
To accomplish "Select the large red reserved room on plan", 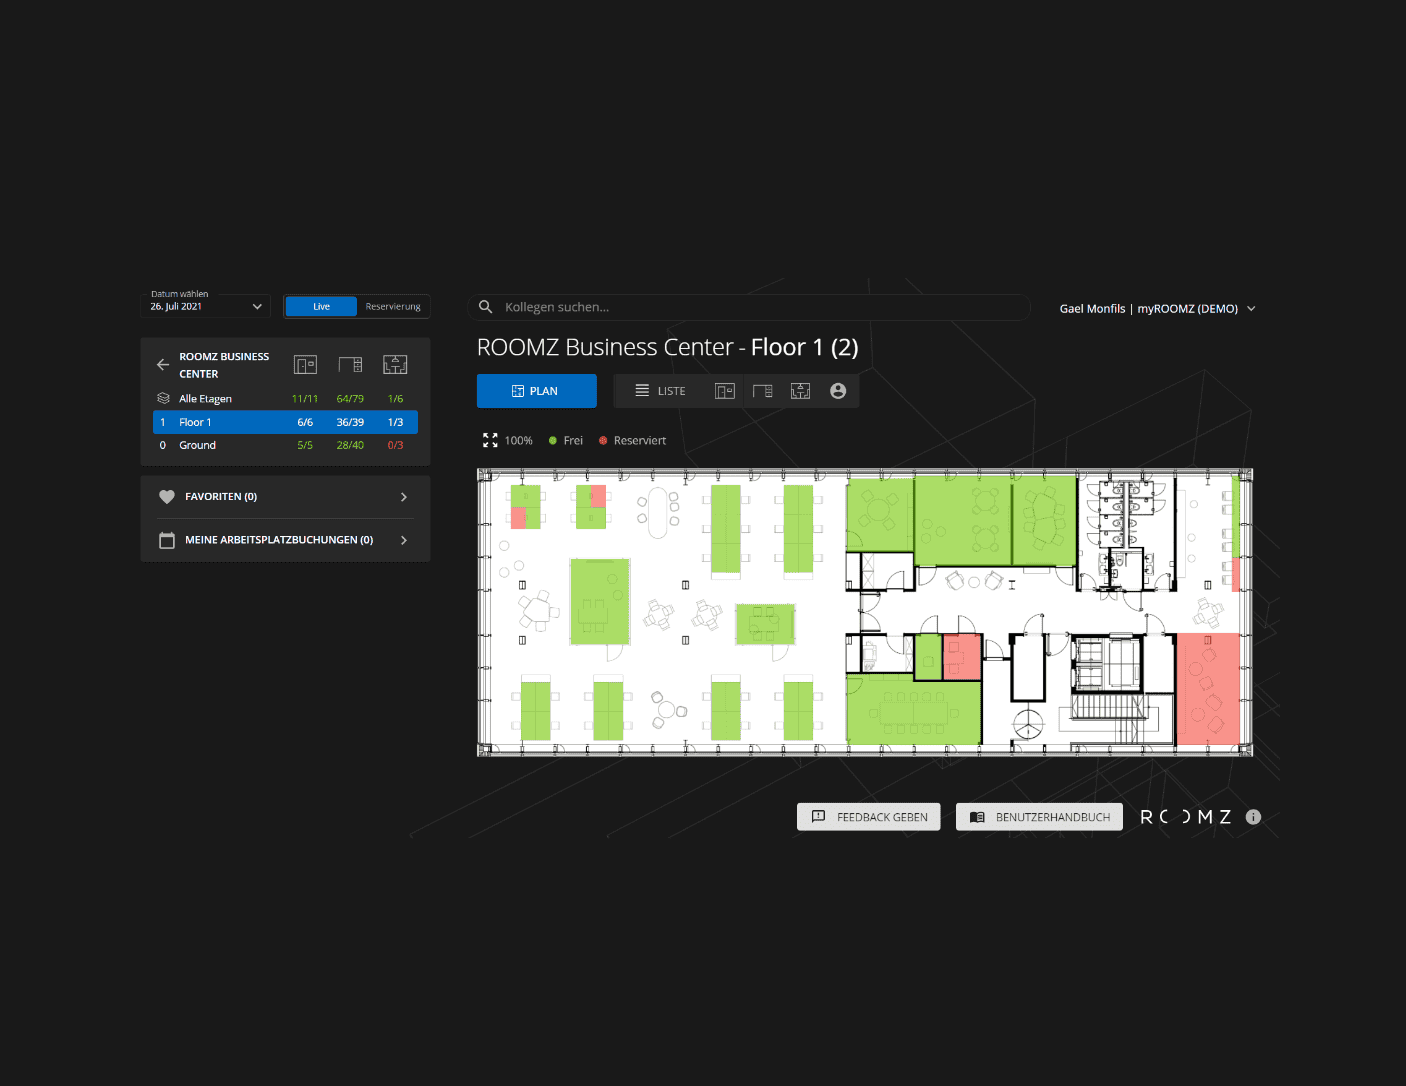I will click(1208, 690).
